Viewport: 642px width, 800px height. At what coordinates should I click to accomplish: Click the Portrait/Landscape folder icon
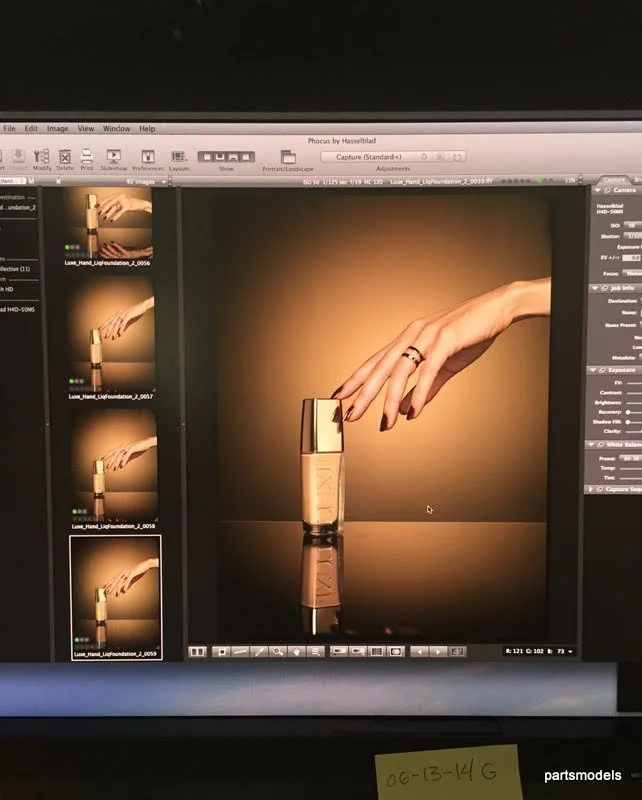pos(288,157)
